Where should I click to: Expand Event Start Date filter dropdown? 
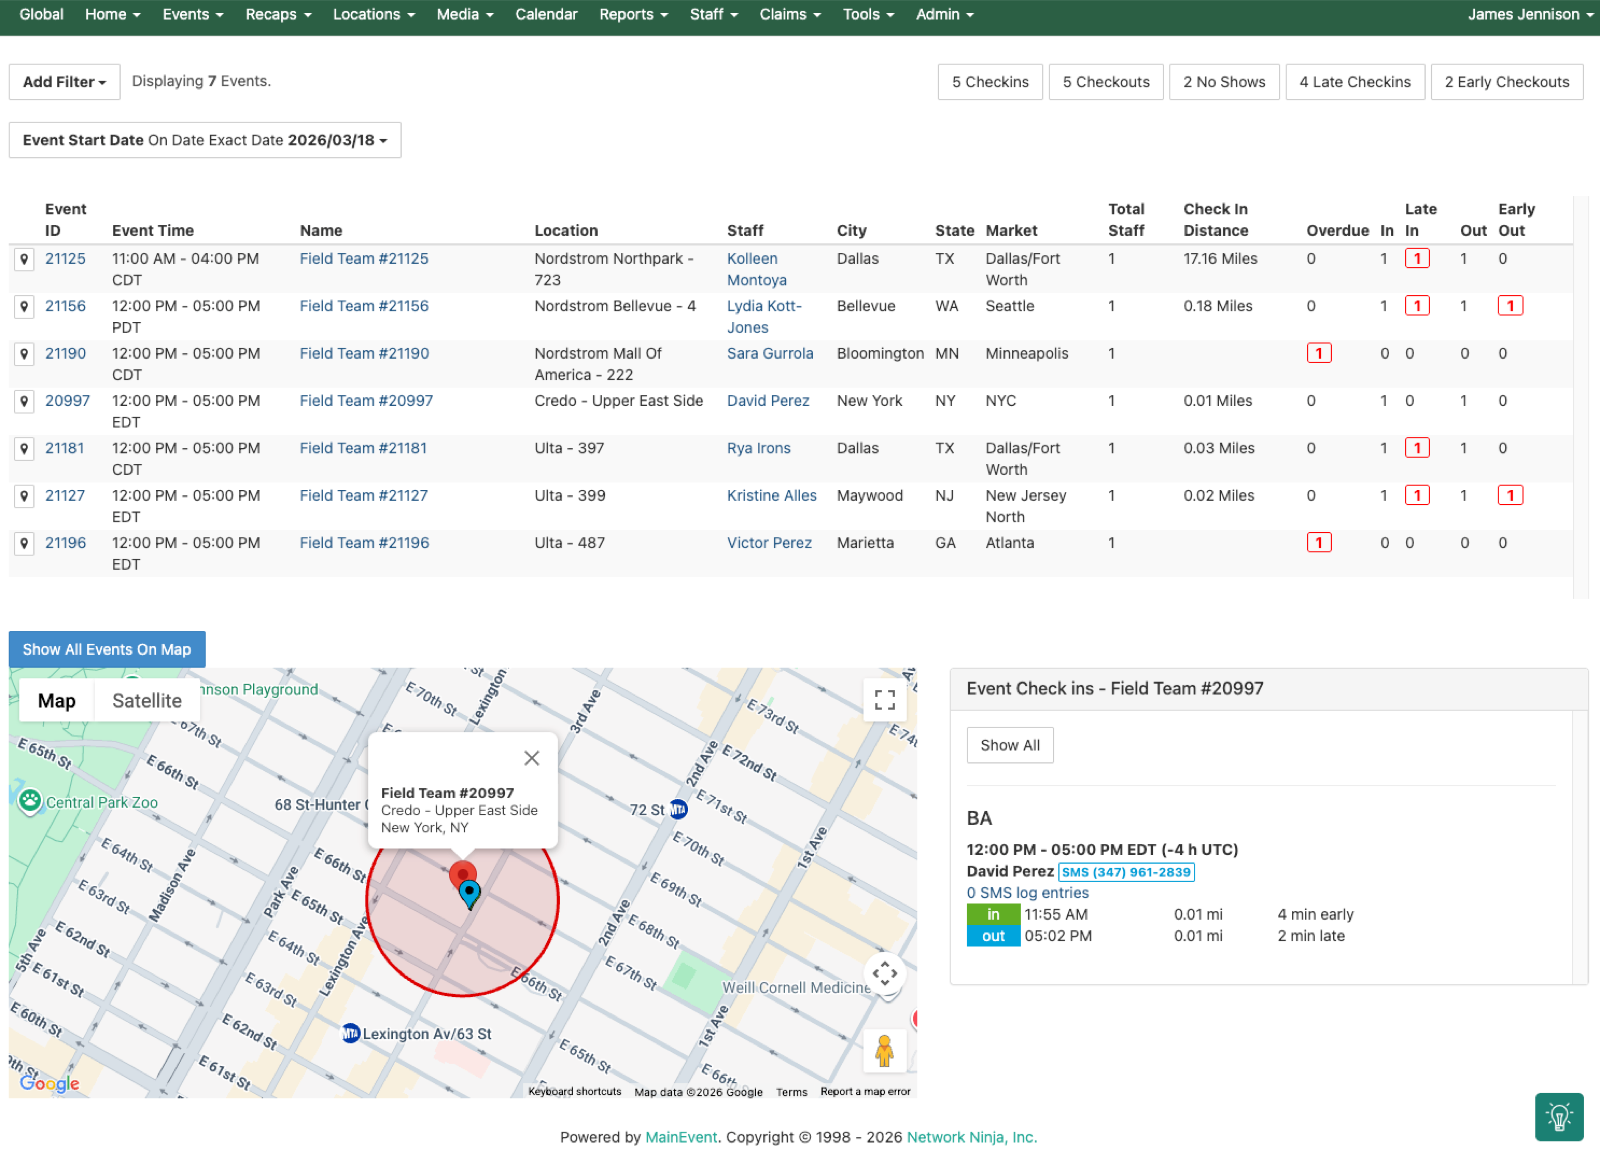tap(205, 140)
